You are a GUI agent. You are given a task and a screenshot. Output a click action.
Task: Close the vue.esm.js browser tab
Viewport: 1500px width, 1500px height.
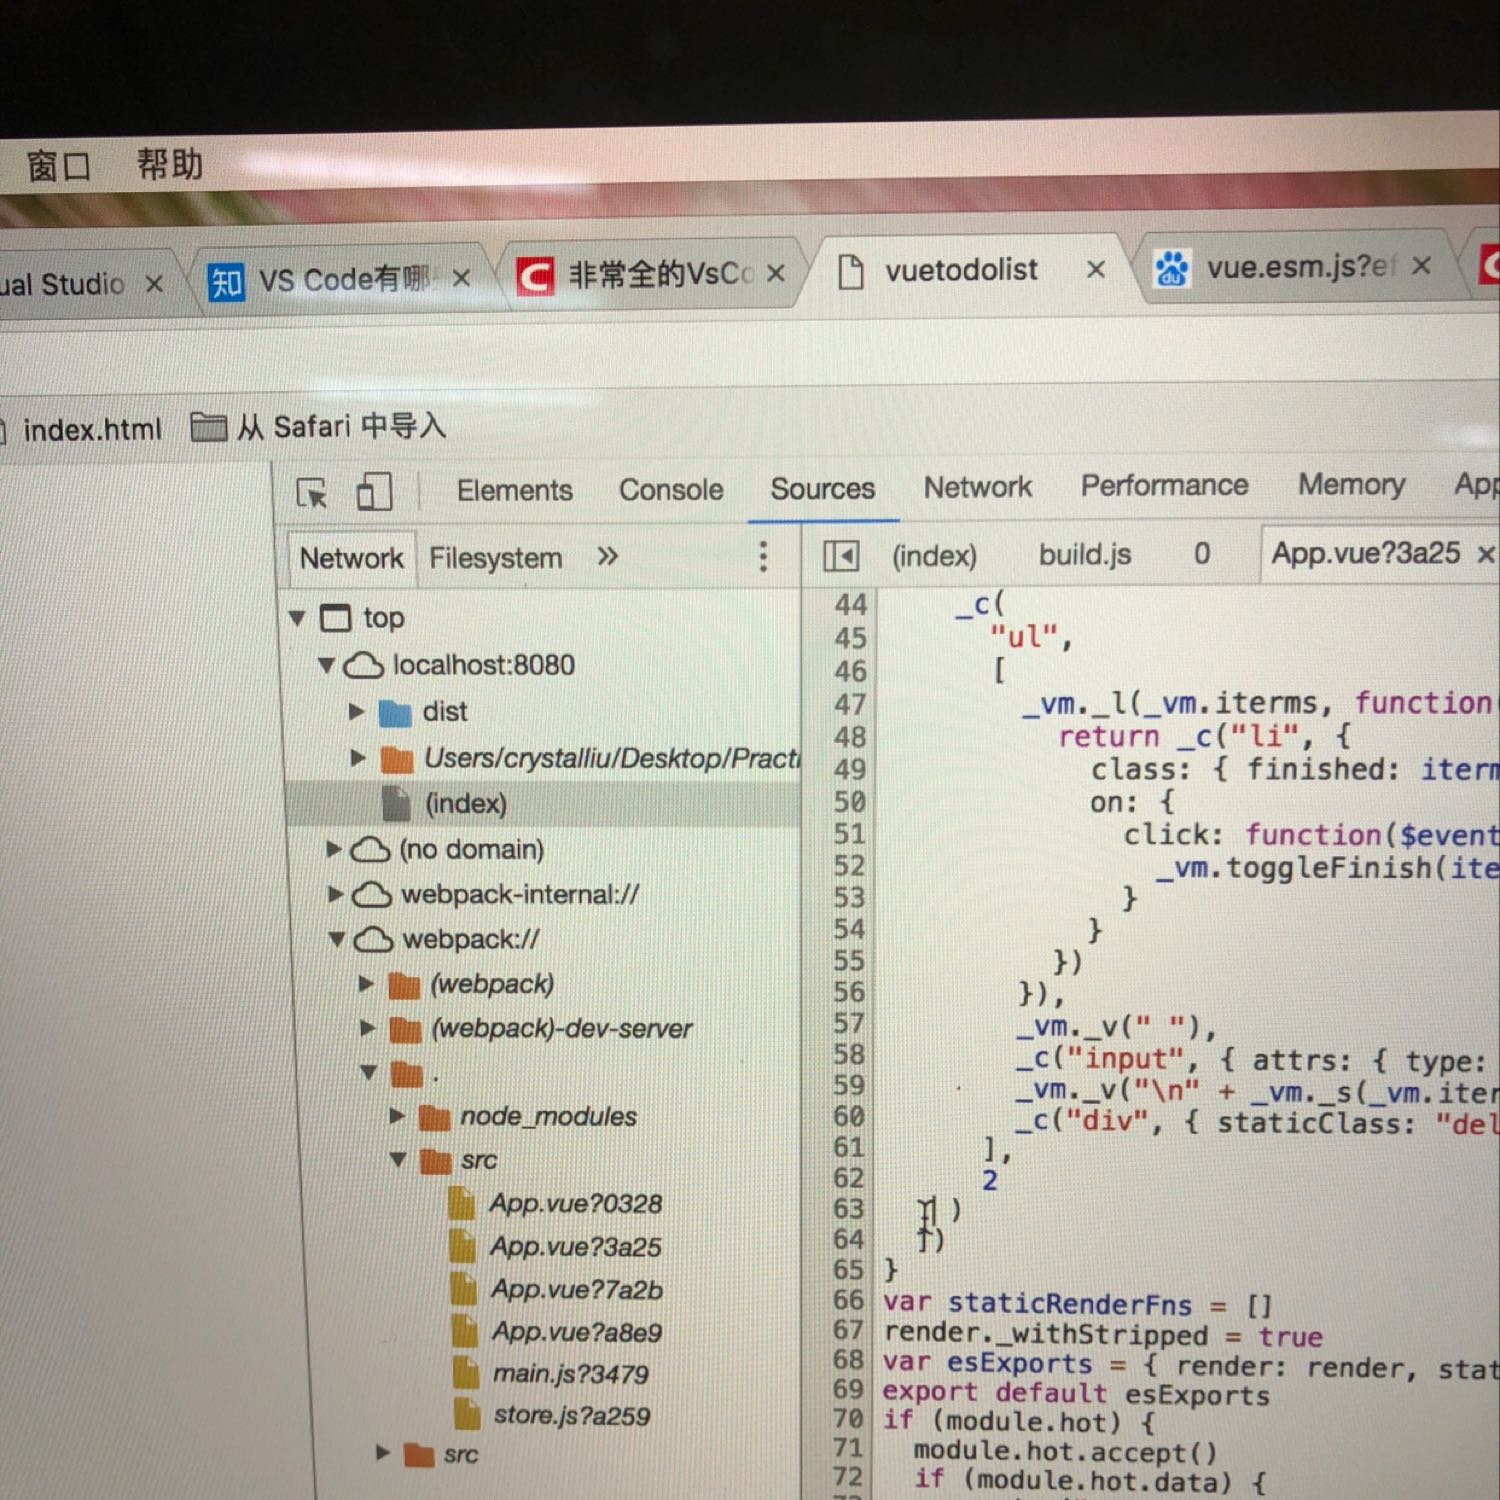[1421, 265]
